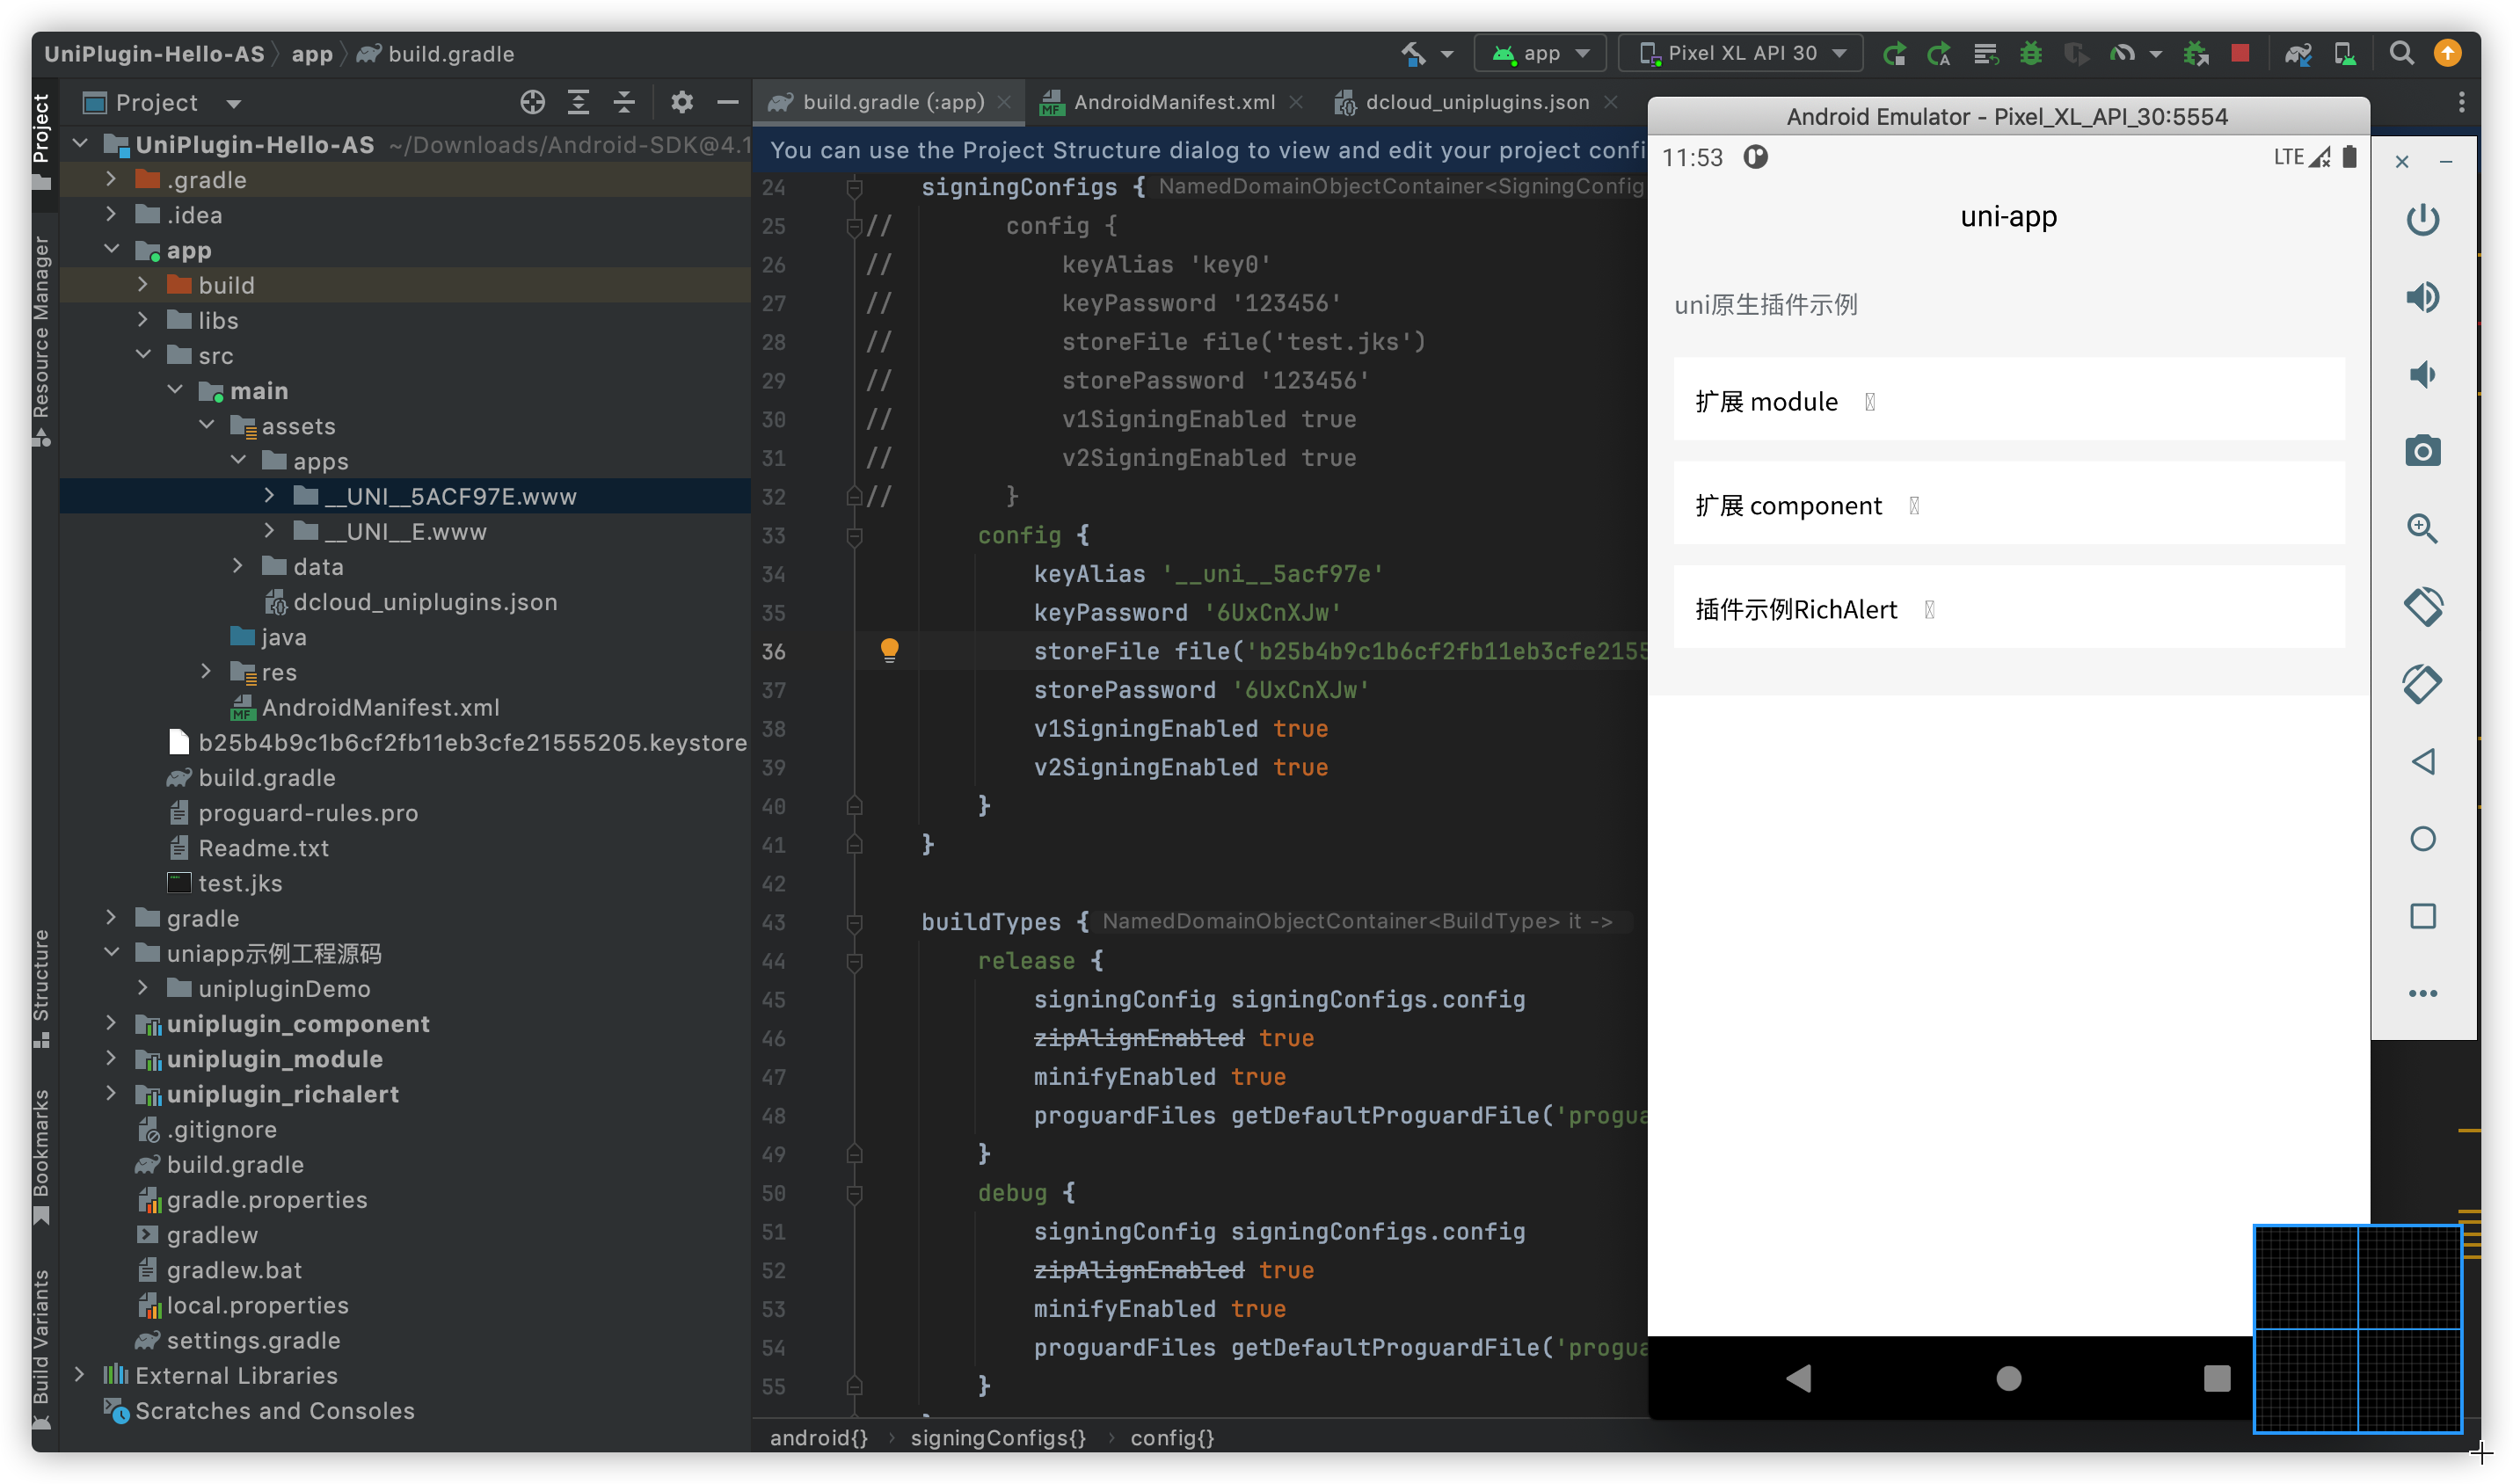Expand the uniplugin_component module
Viewport: 2513px width, 1484px height.
tap(111, 1024)
